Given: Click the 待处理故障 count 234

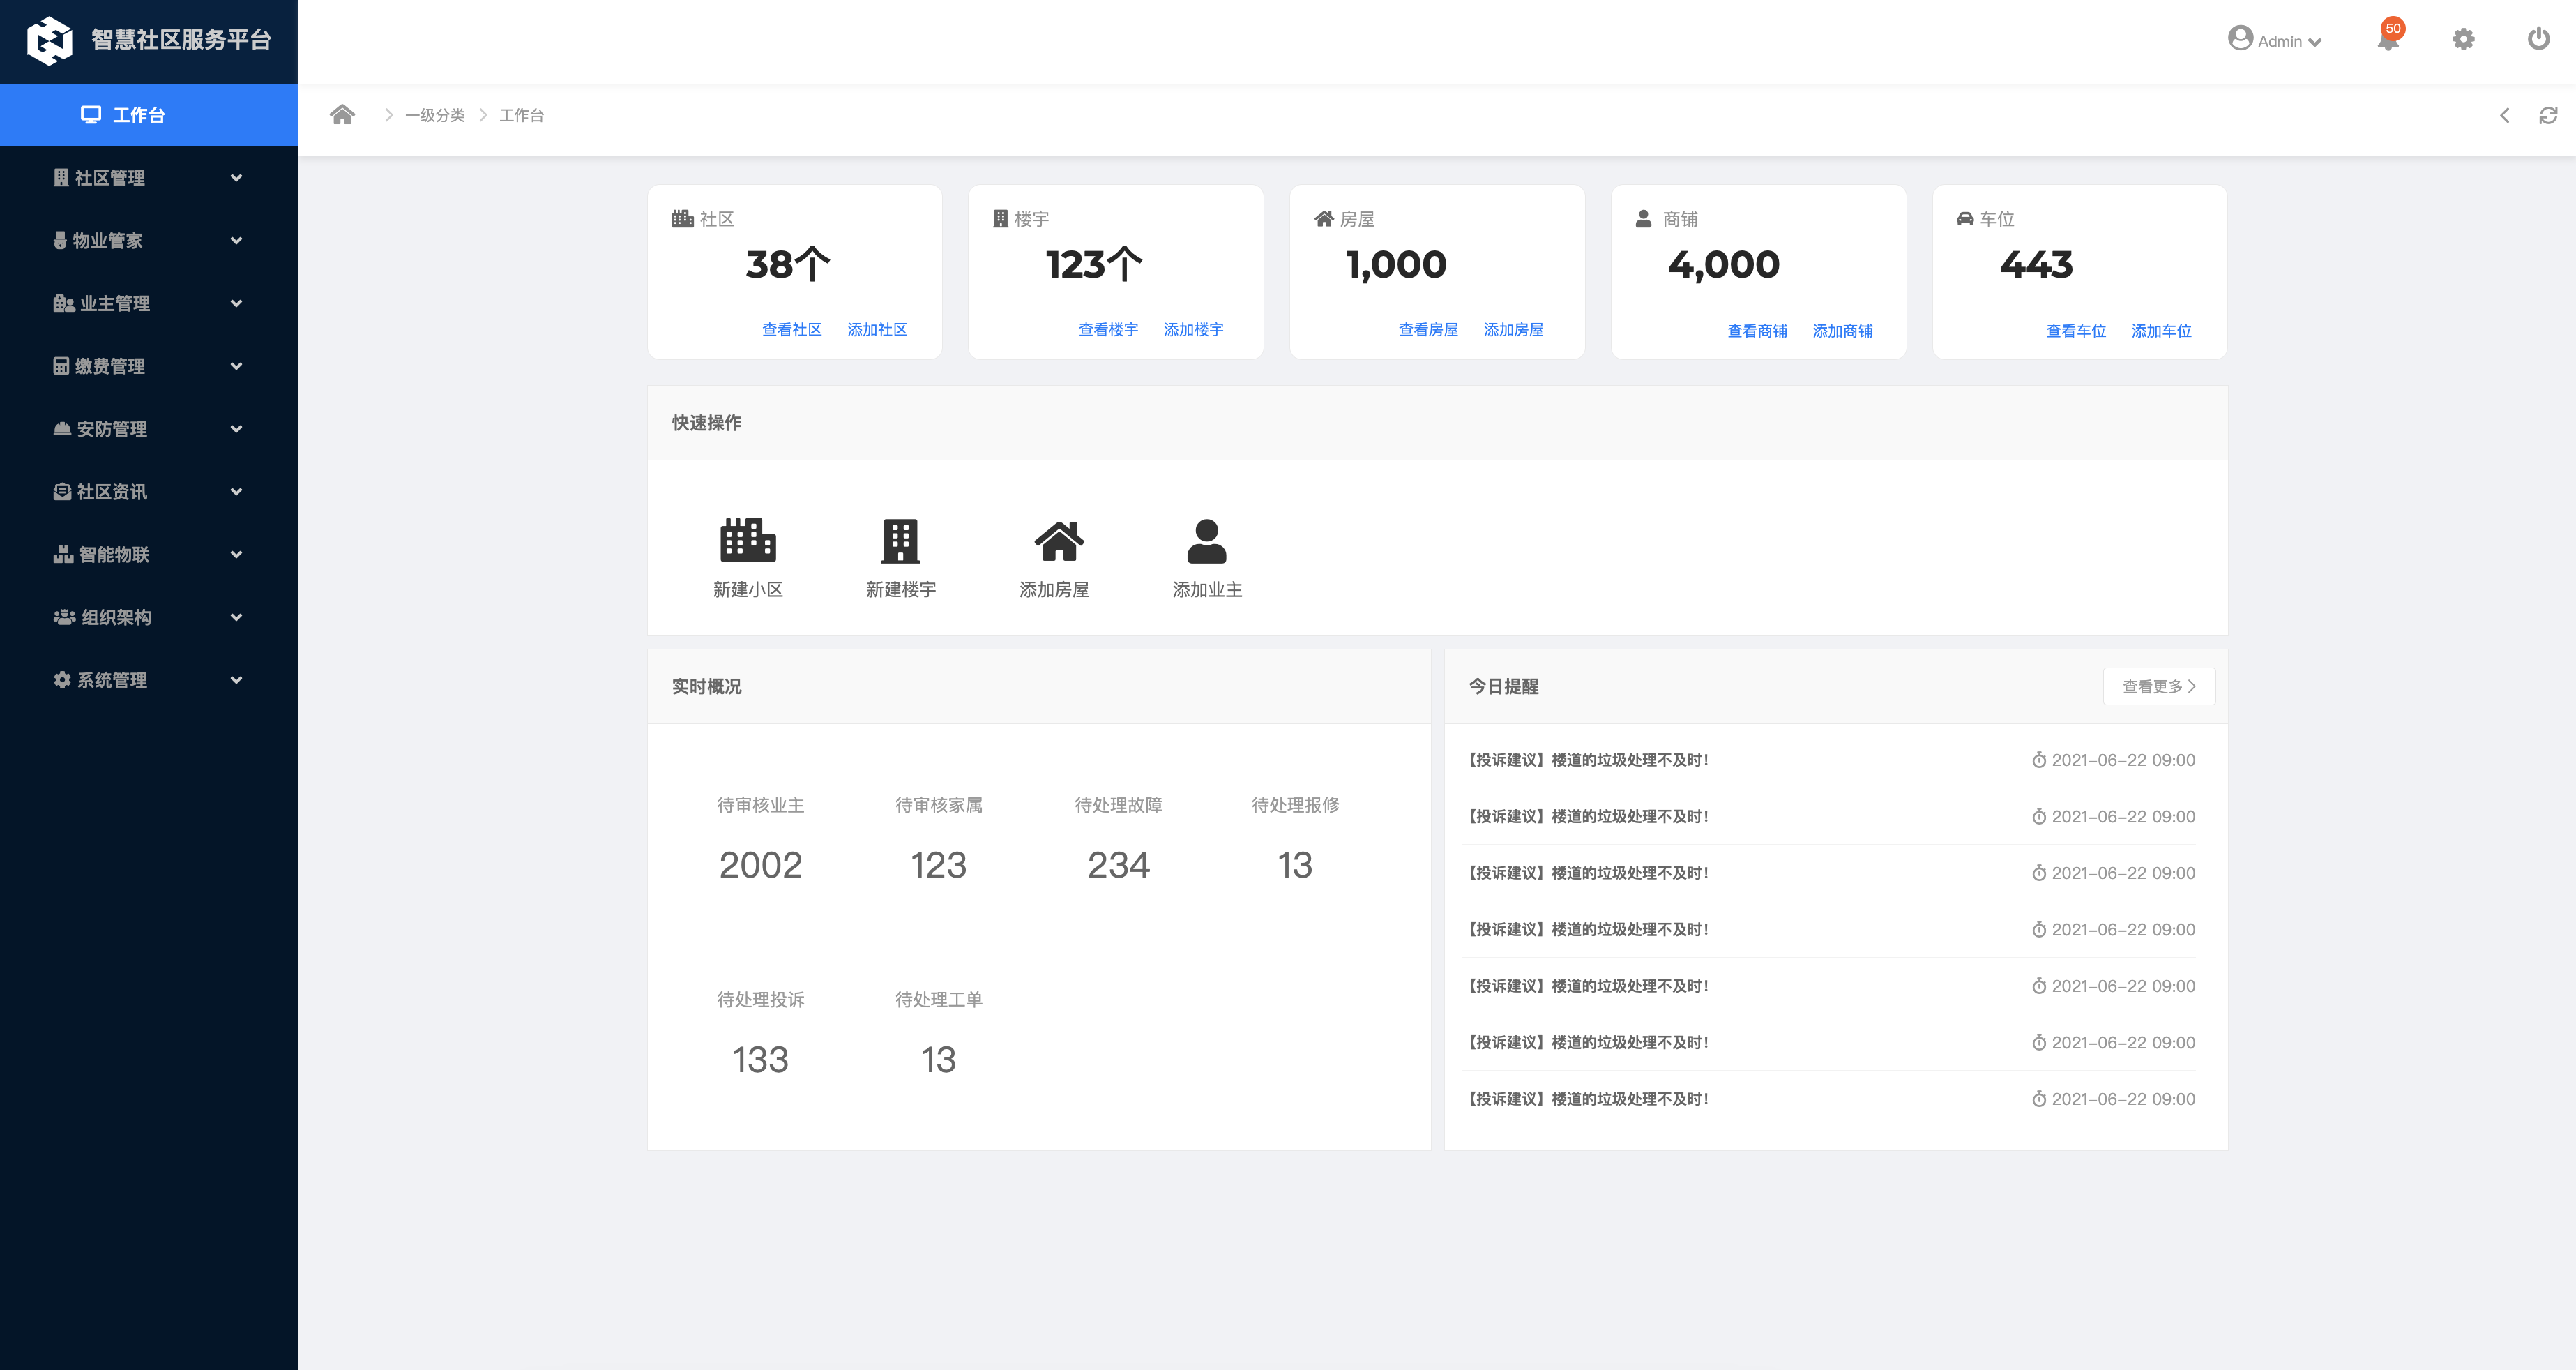Looking at the screenshot, I should tap(1118, 865).
